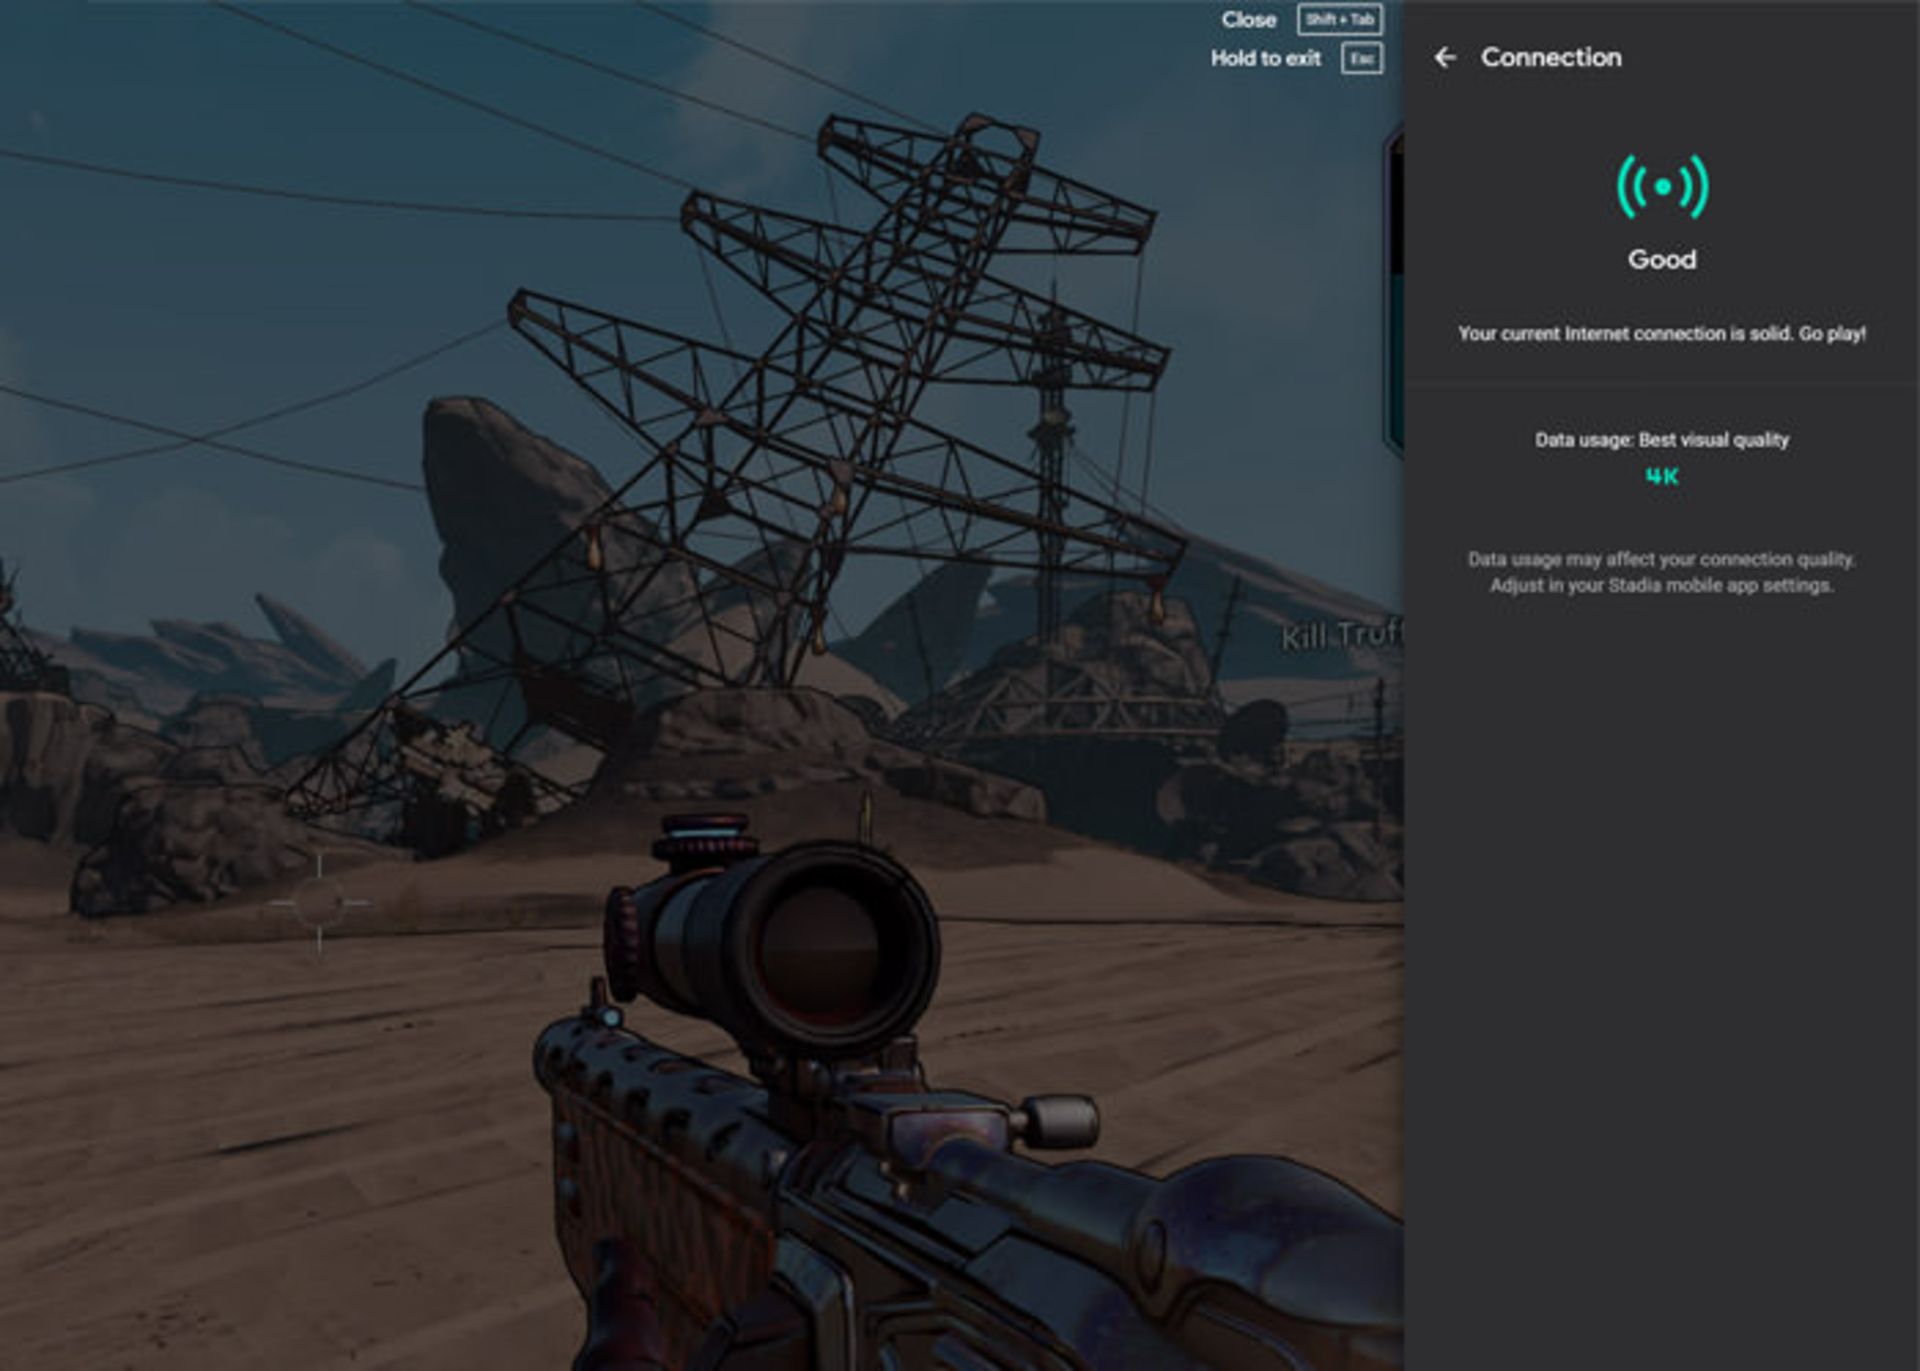Click the Esc key badge
Screen dimensions: 1920x1371
click(1361, 58)
